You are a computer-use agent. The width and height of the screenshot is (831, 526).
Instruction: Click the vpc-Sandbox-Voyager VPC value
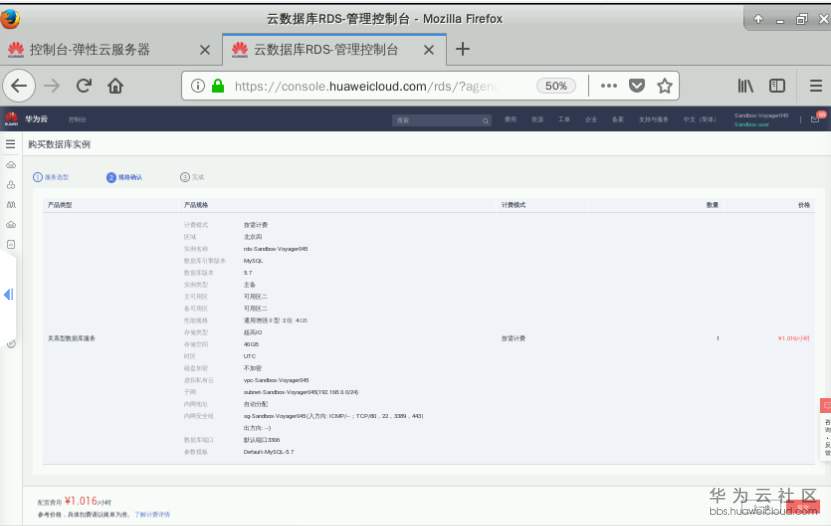(276, 380)
